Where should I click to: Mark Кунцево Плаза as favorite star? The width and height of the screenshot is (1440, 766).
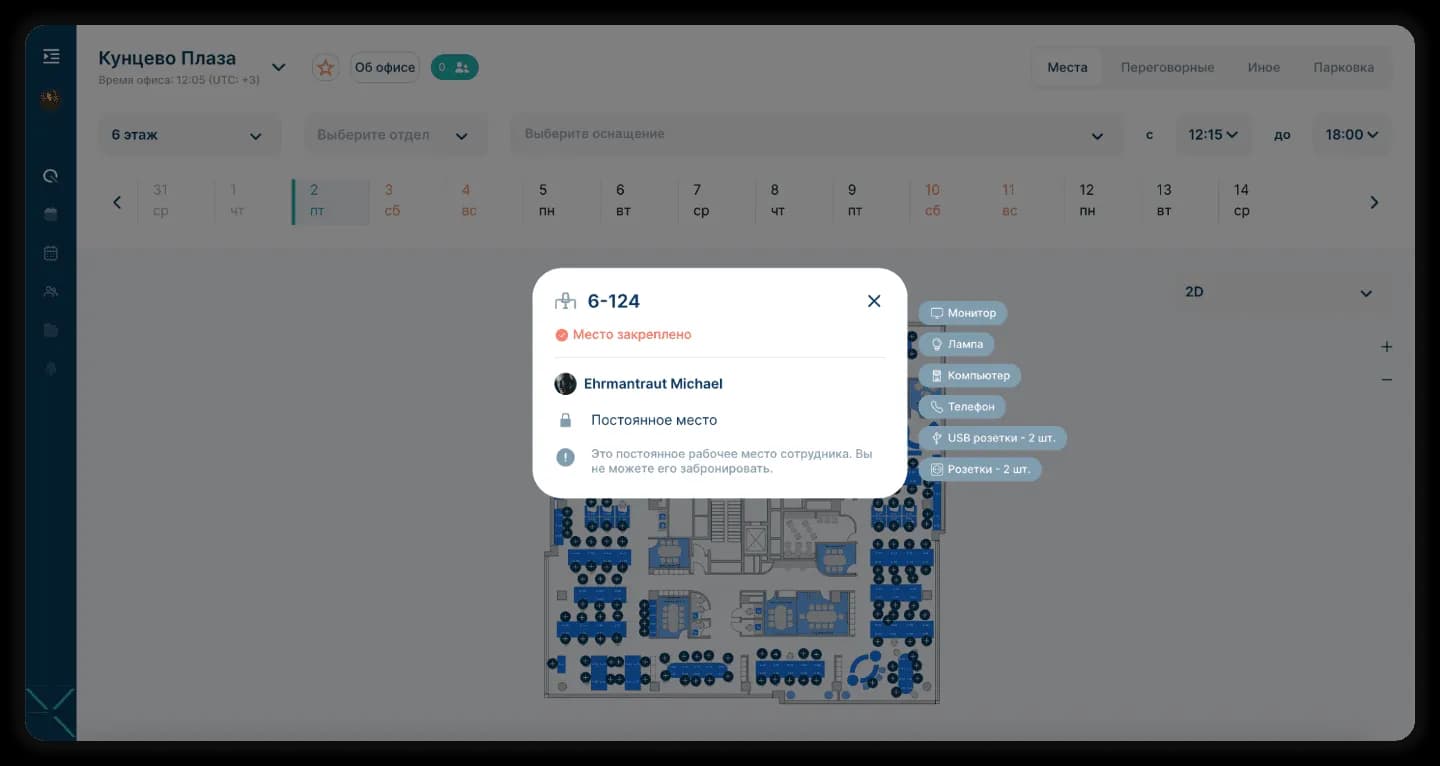tap(325, 67)
